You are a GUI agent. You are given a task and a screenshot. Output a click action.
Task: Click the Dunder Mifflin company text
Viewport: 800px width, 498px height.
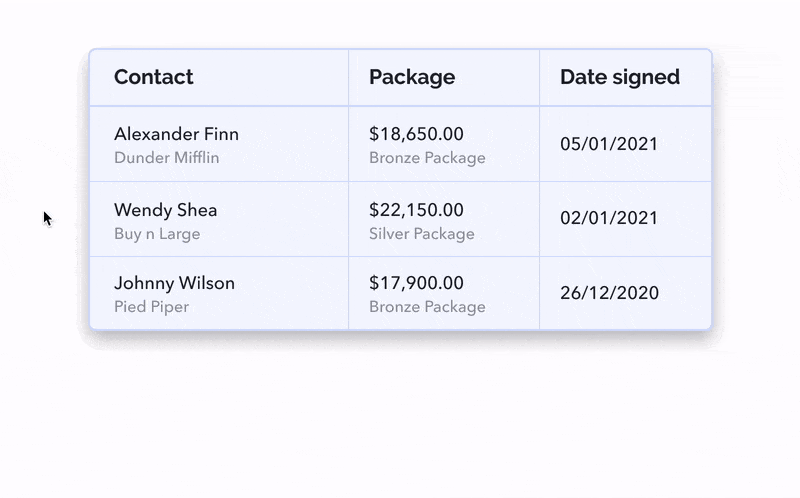pos(166,158)
